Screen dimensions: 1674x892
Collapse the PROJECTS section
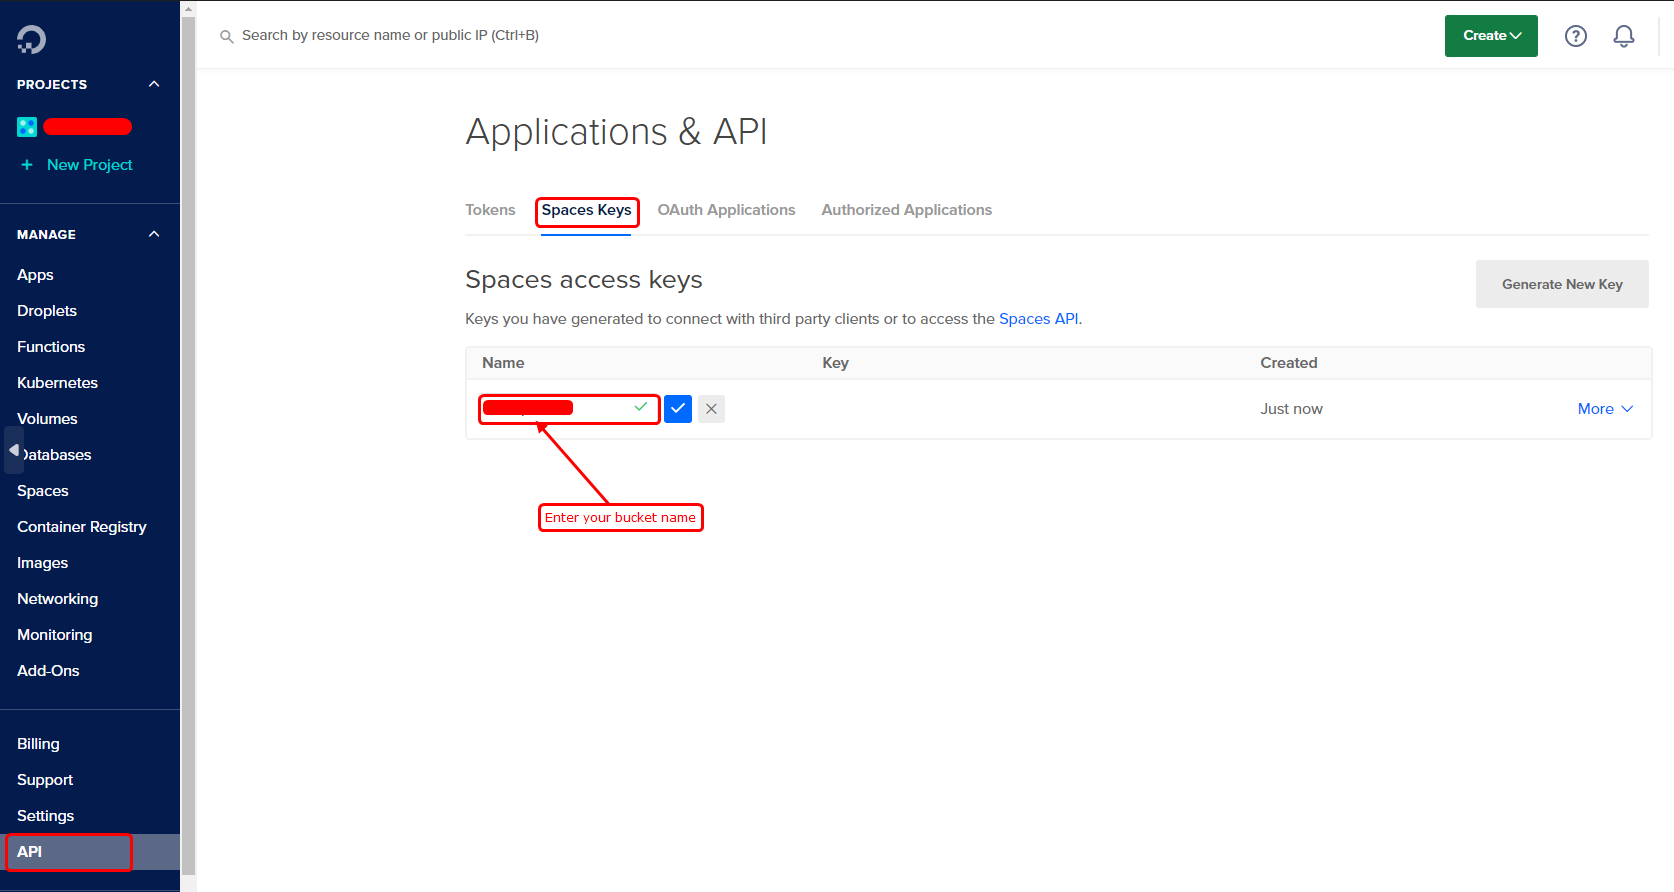(154, 84)
